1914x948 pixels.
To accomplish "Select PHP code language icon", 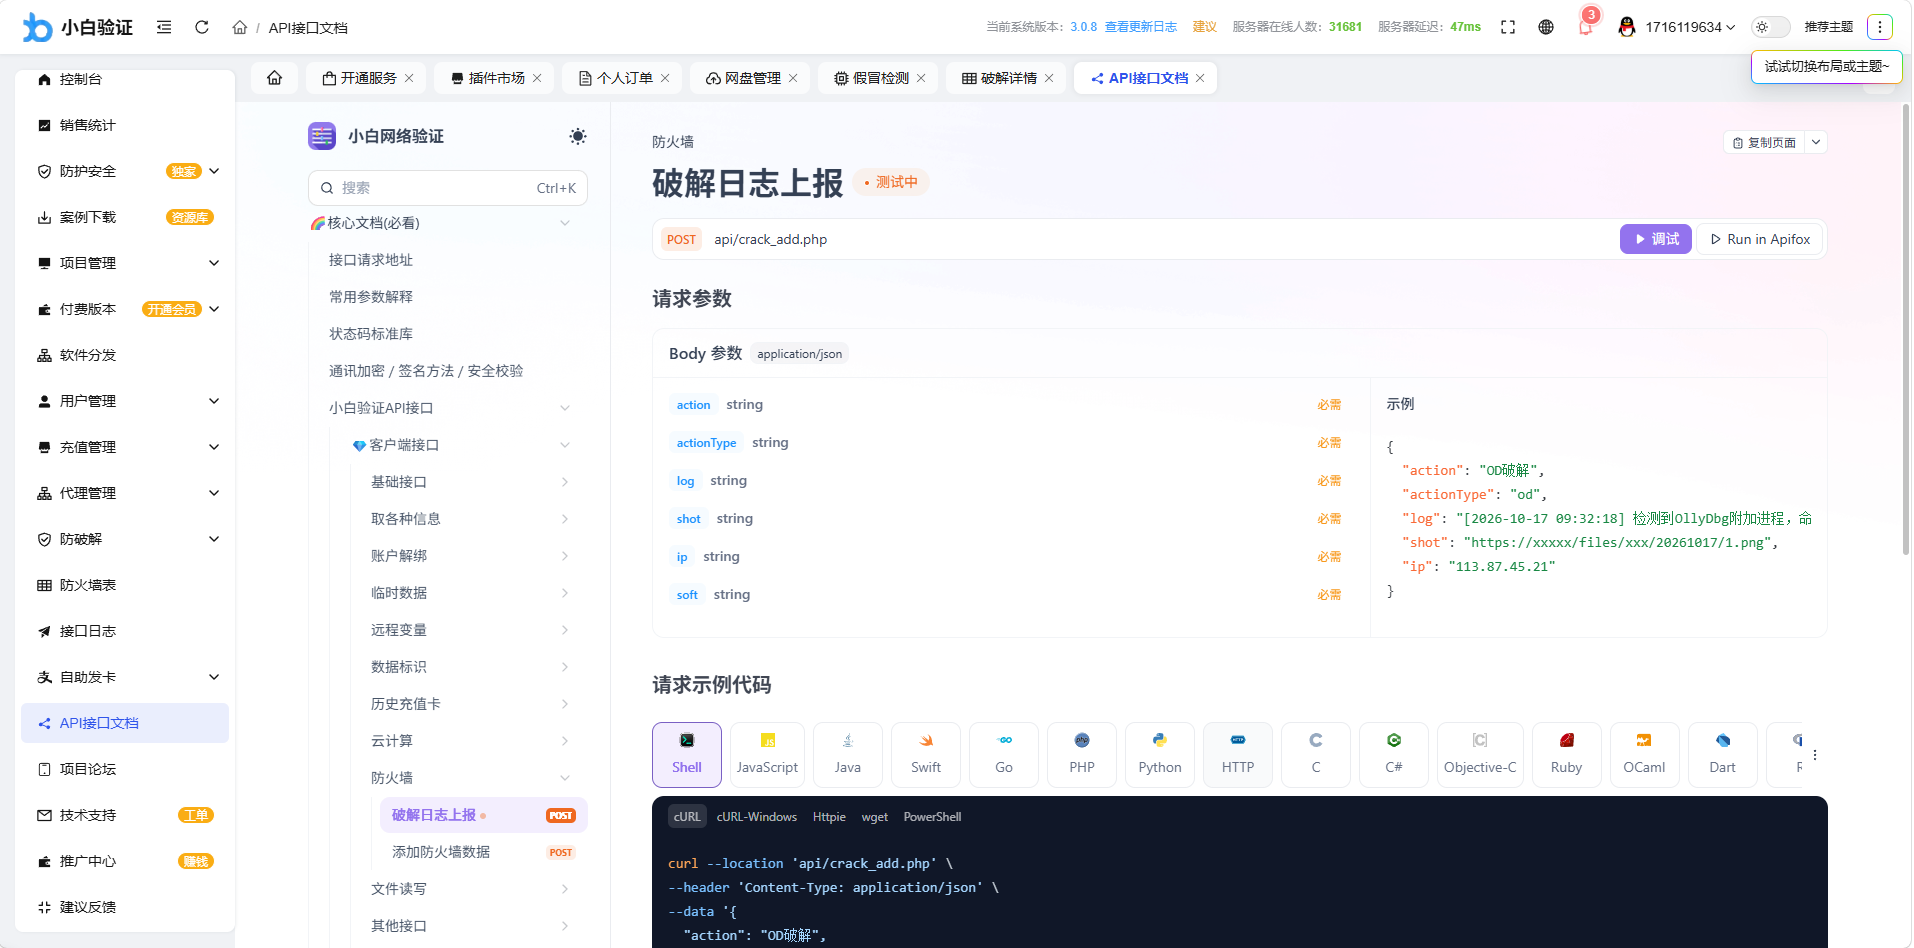I will coord(1082,754).
